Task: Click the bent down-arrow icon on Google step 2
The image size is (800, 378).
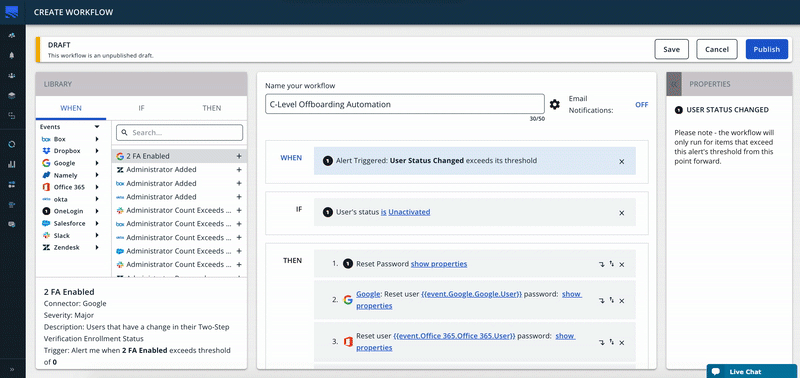Action: tap(602, 300)
